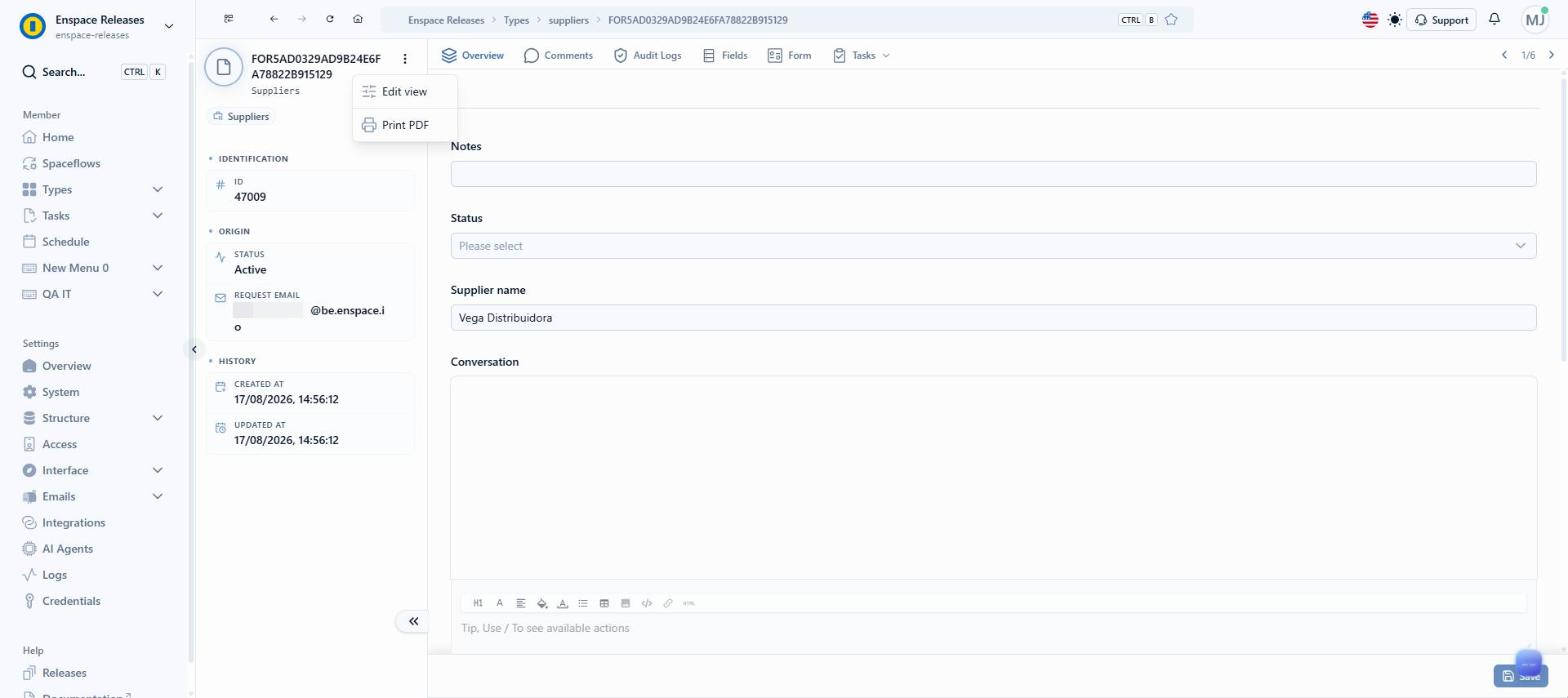The width and height of the screenshot is (1568, 698).
Task: Select Edit view from the popup menu
Action: click(404, 91)
